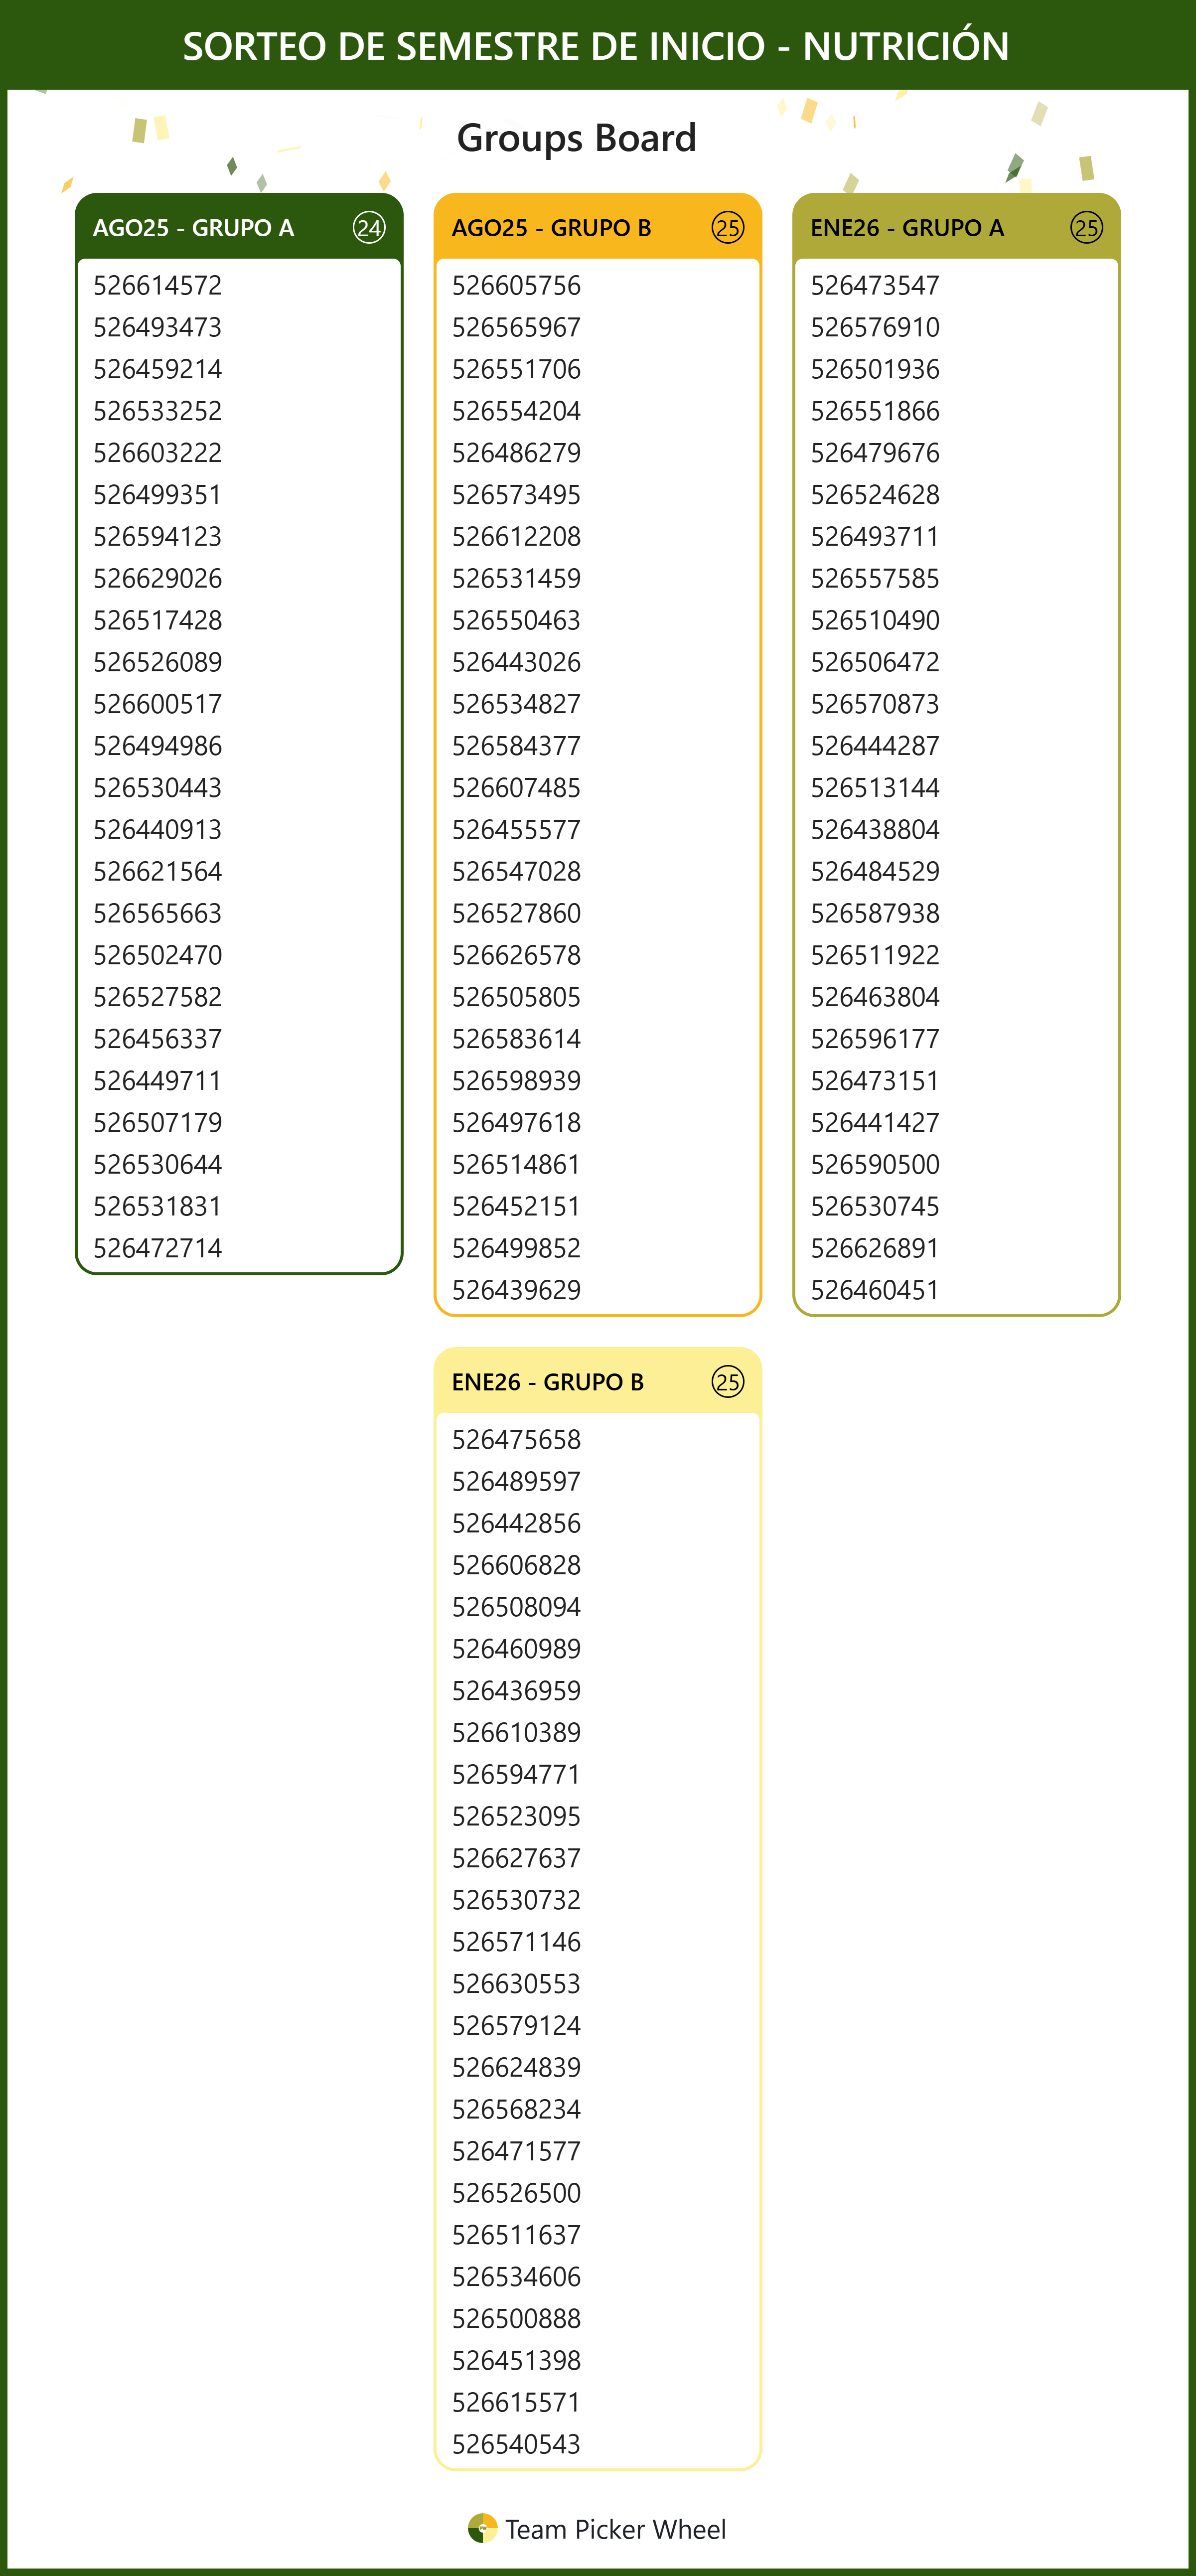Viewport: 1196px width, 2576px height.
Task: Select the ENE26 - GRUPO A header title
Action: (908, 228)
